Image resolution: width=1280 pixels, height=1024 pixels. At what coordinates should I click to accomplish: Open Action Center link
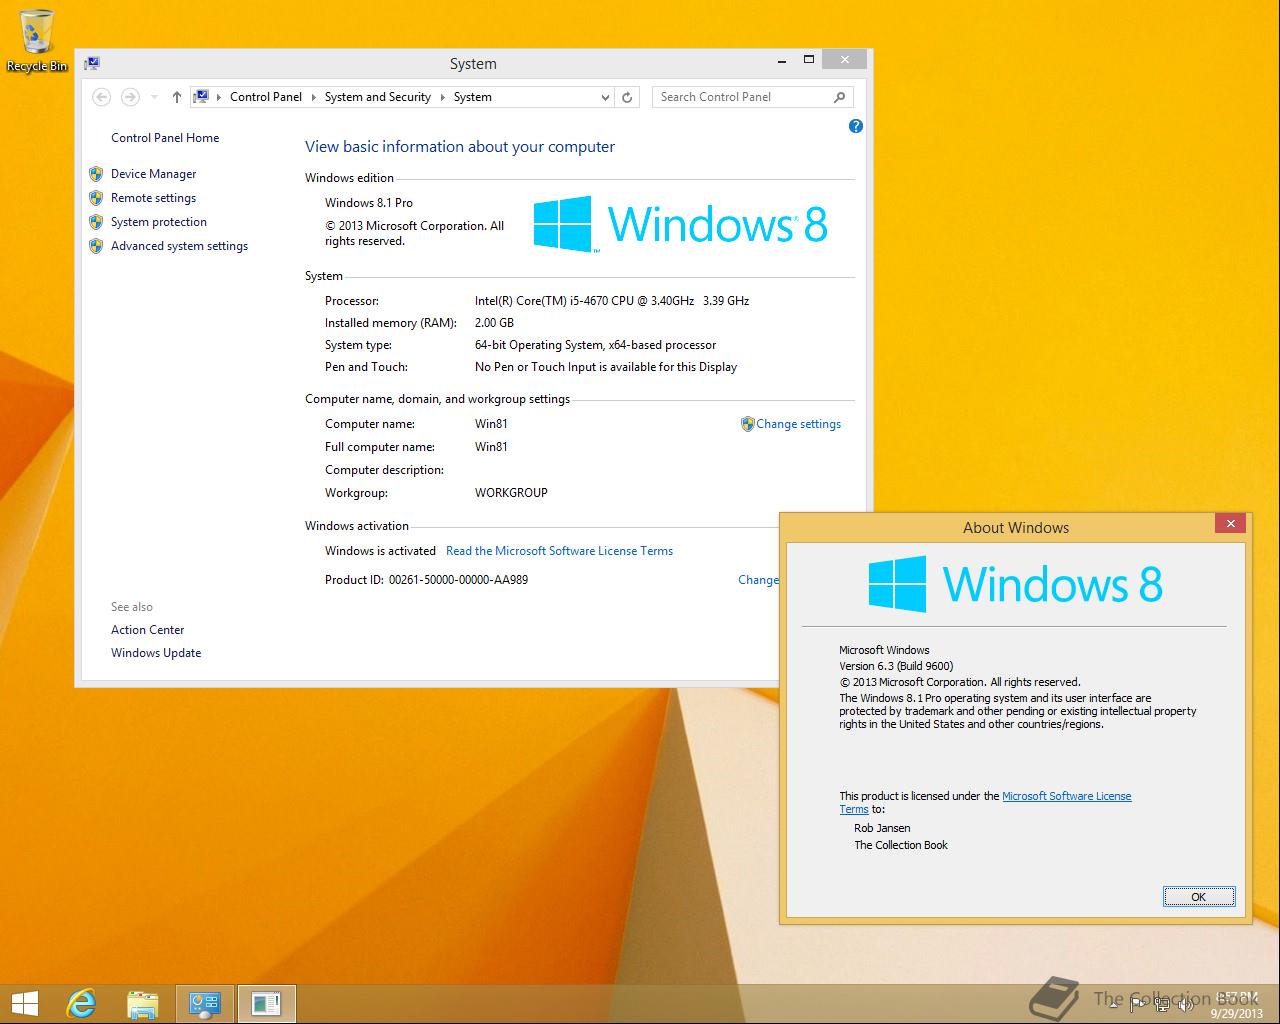tap(148, 630)
